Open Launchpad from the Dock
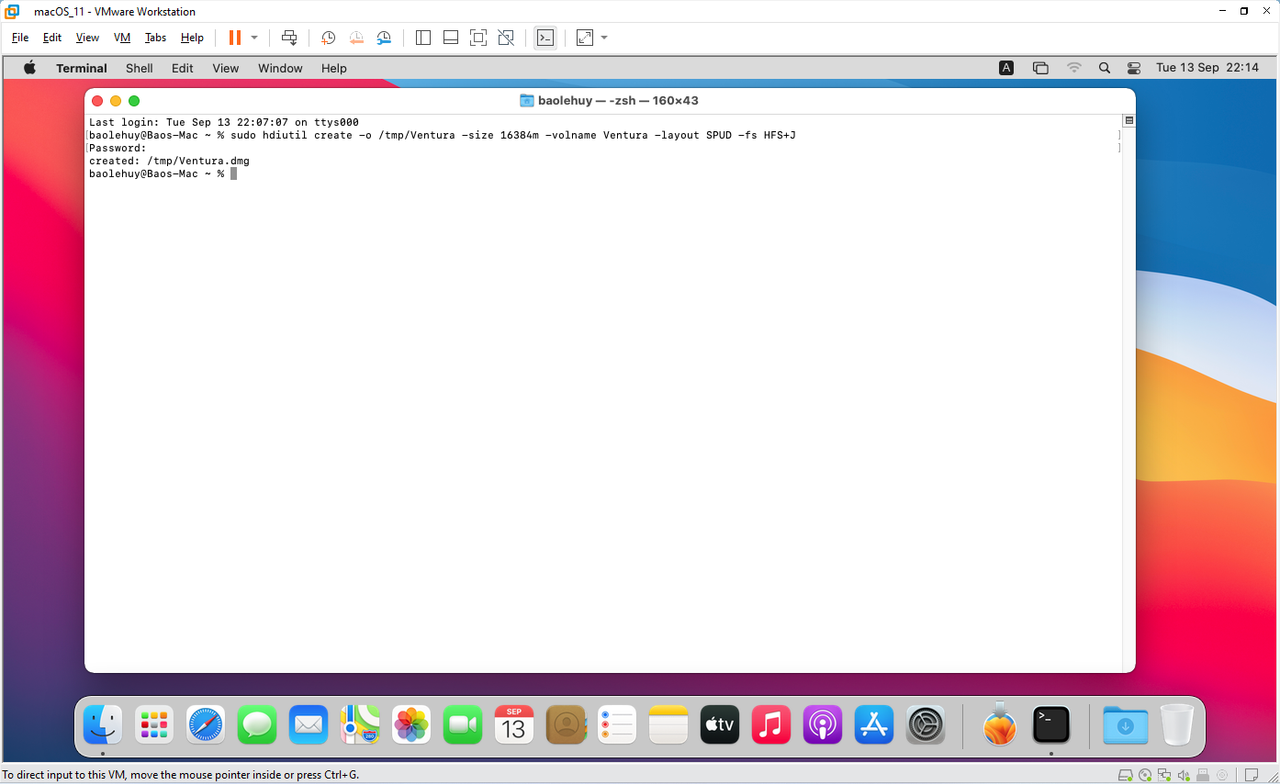1280x784 pixels. point(154,724)
